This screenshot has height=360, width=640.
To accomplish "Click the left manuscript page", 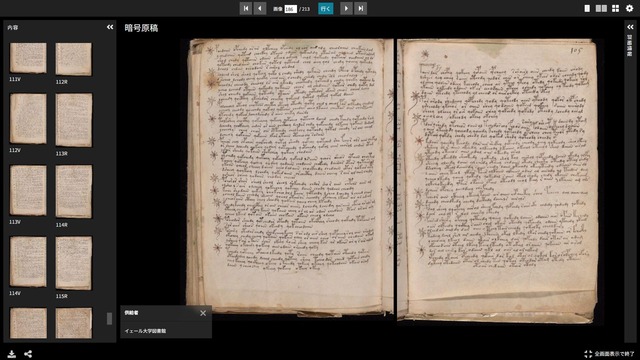I will (290, 177).
